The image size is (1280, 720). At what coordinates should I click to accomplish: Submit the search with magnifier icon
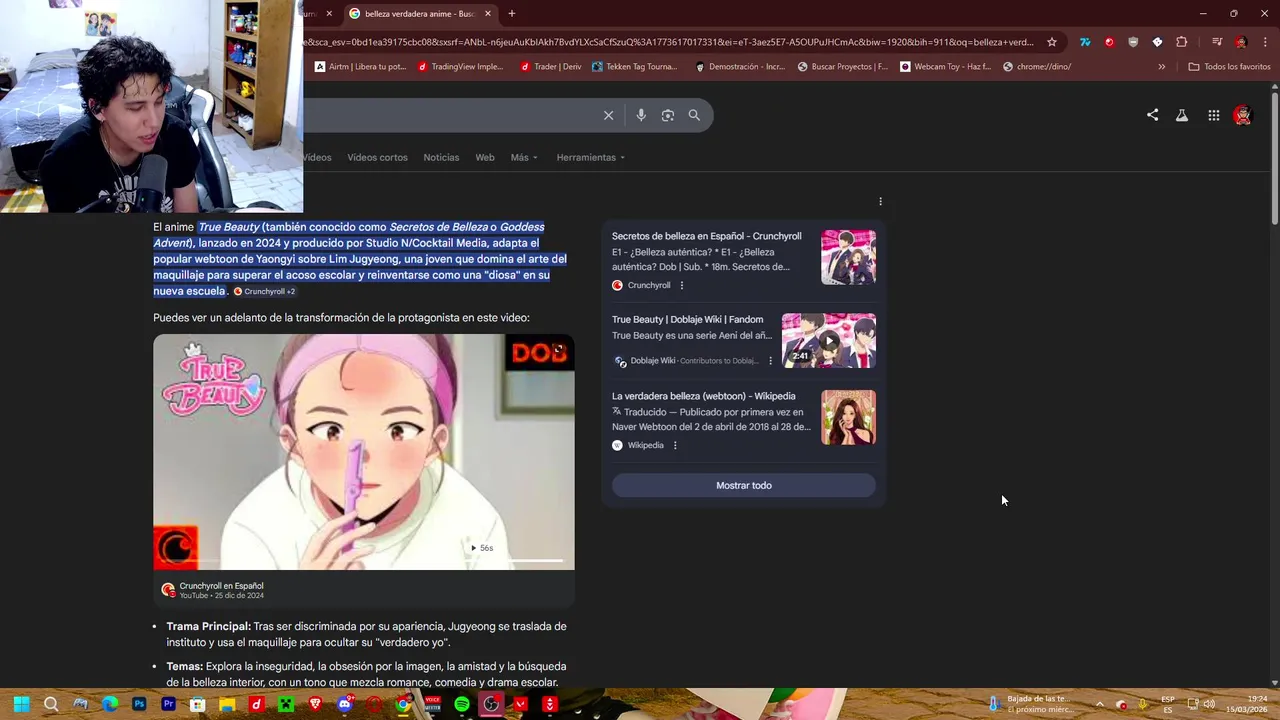pos(694,115)
